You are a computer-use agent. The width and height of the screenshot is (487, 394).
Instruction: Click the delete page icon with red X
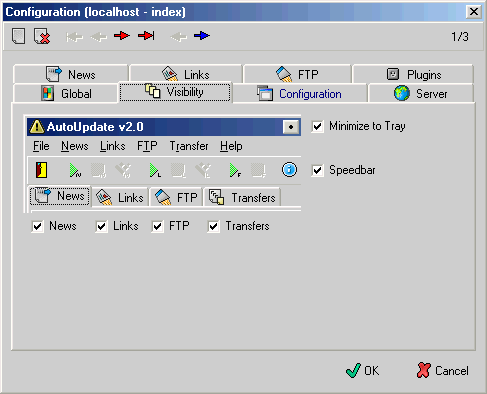click(42, 36)
